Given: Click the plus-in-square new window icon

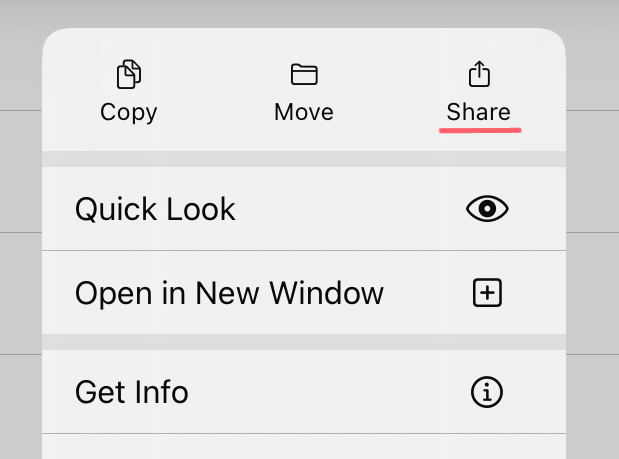Looking at the screenshot, I should point(487,293).
